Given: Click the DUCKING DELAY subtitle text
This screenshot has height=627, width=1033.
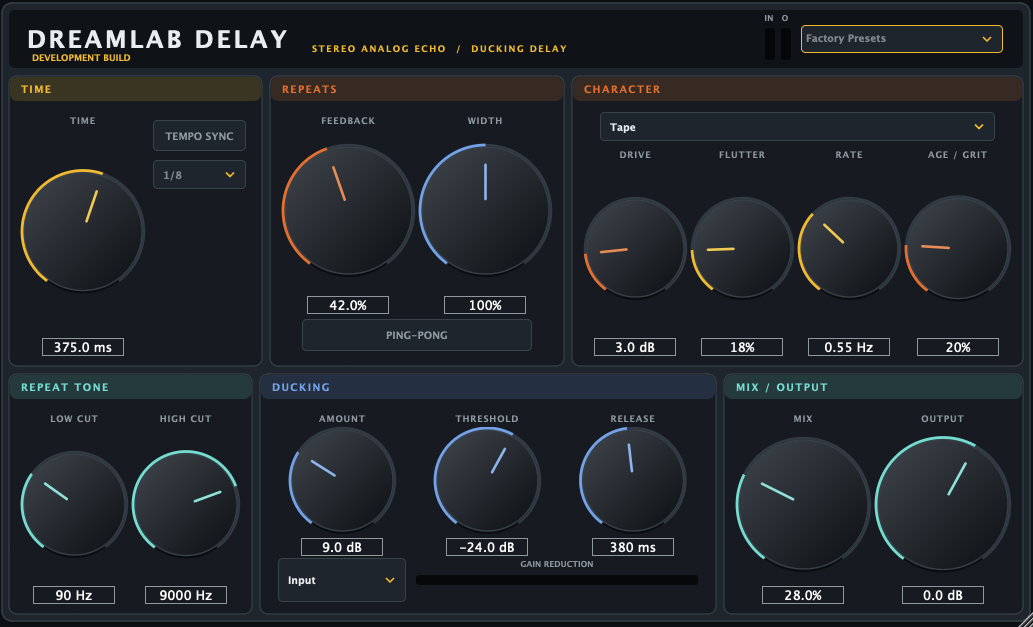Looking at the screenshot, I should tap(519, 49).
